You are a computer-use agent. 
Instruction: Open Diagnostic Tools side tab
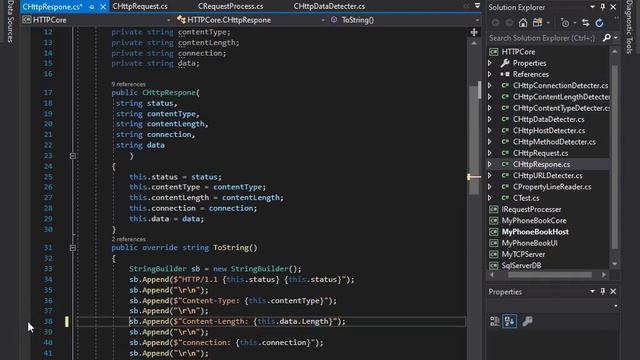(x=630, y=27)
